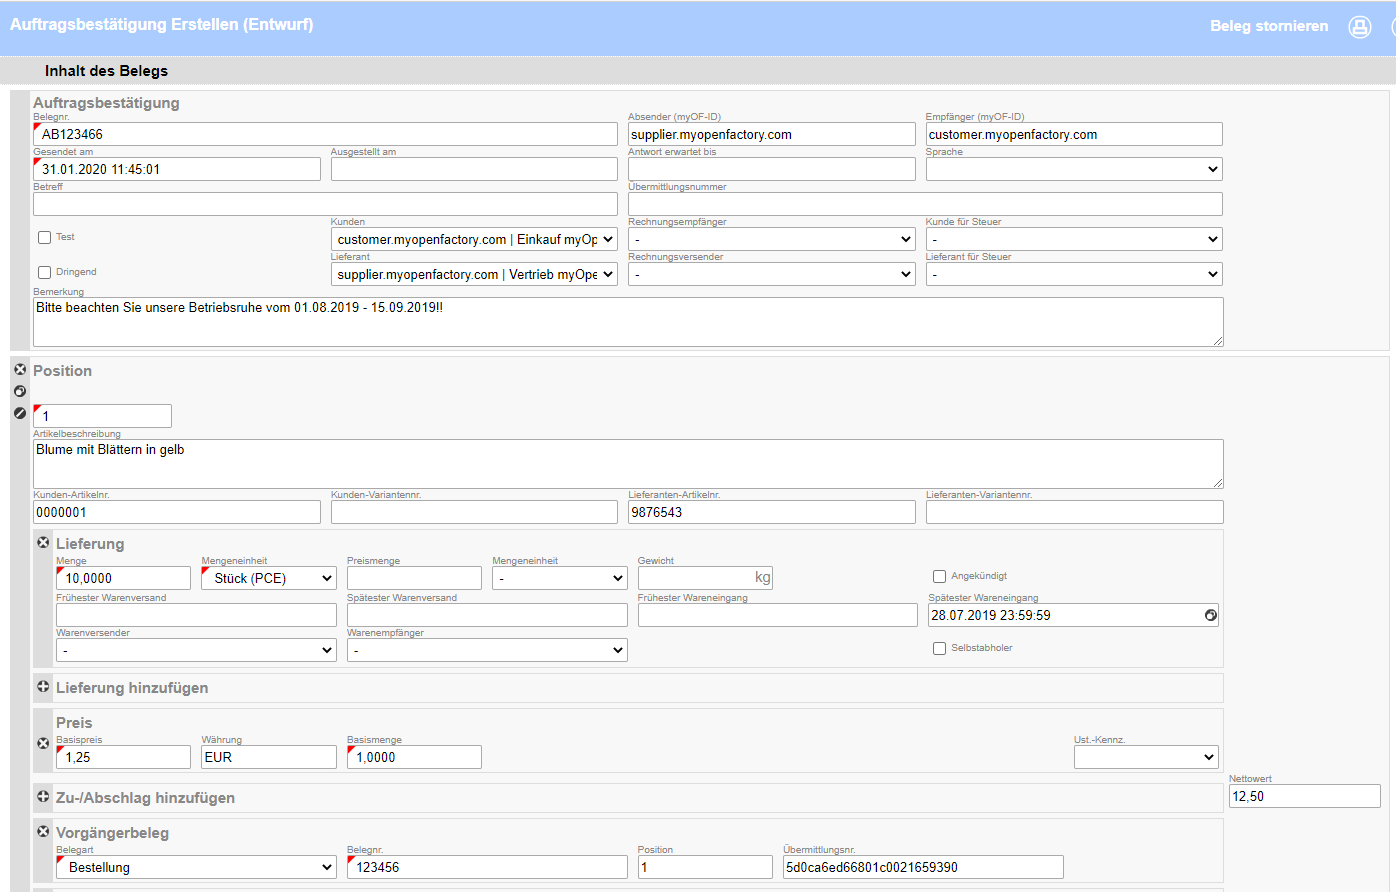
Task: Click the Absender field supplier.myopenfactory.com
Action: click(772, 134)
